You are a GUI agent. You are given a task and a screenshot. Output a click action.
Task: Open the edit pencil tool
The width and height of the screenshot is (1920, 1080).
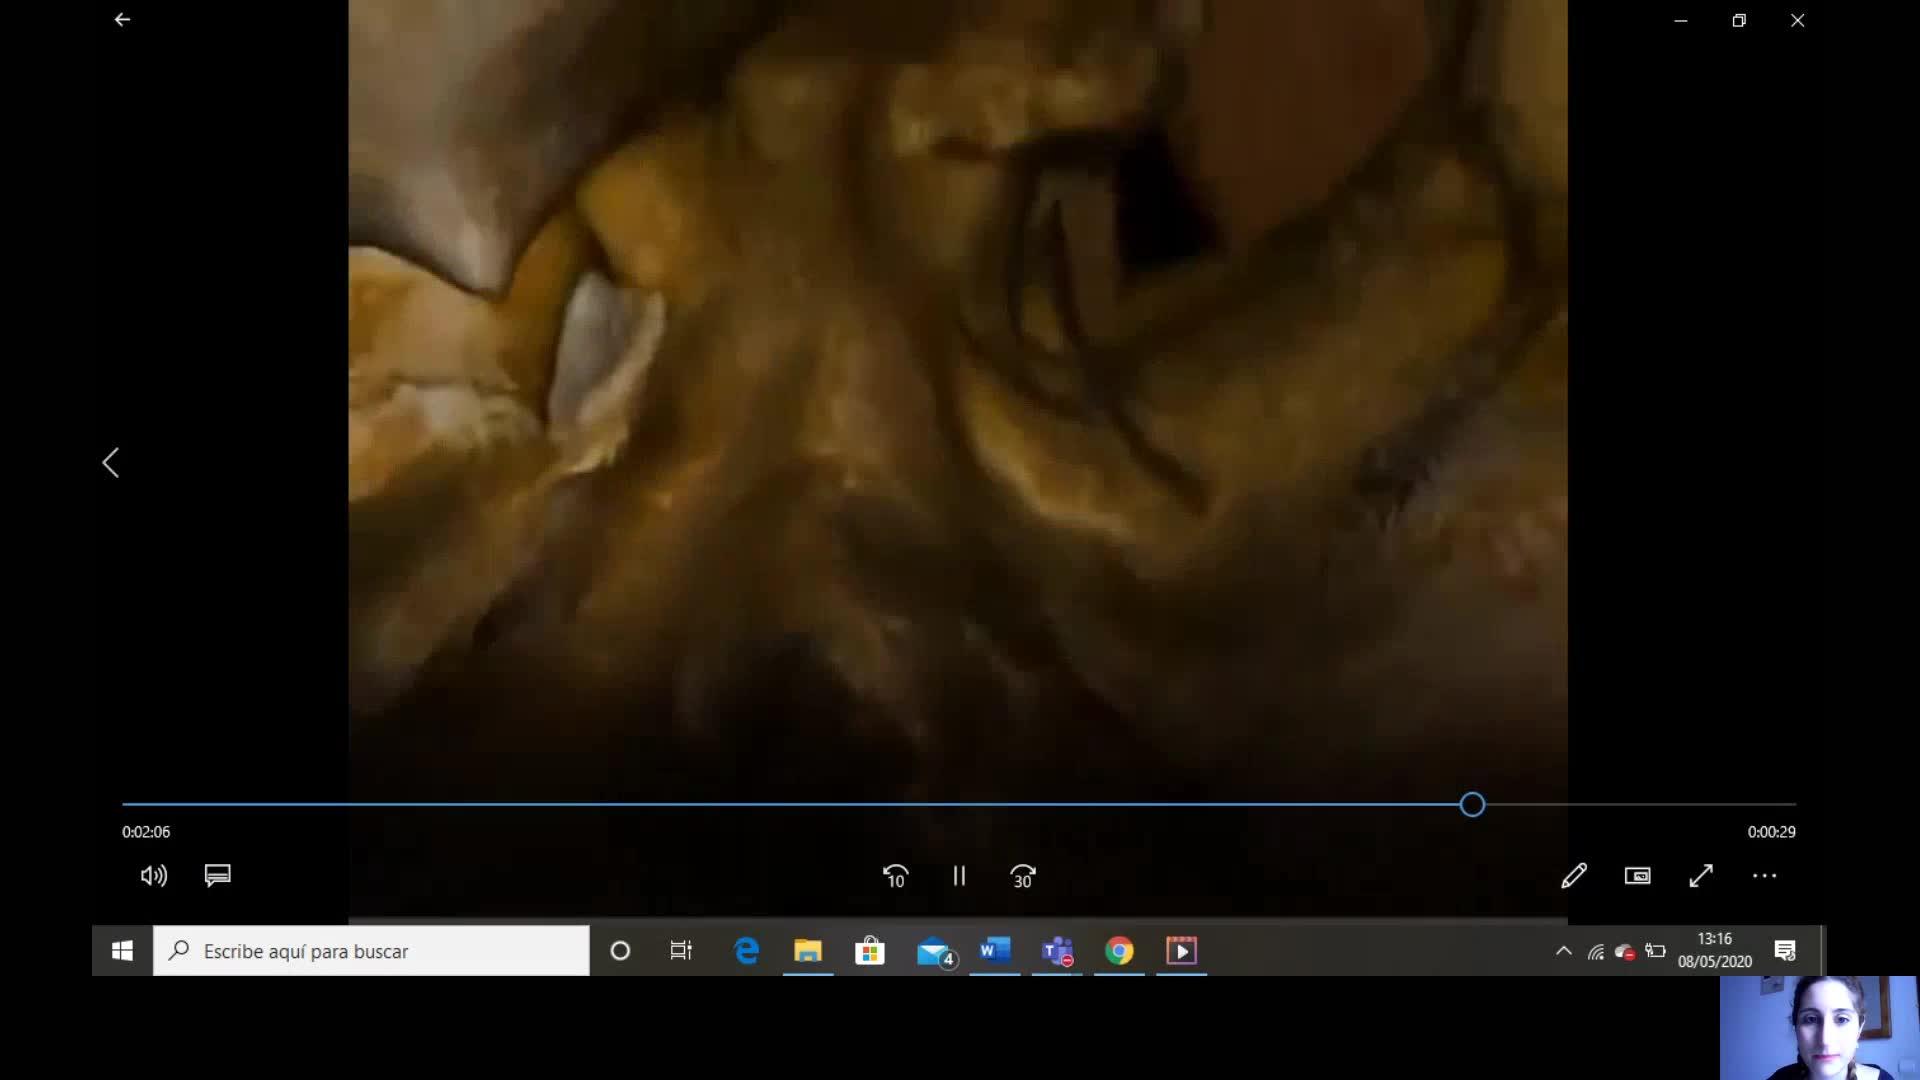(1574, 876)
